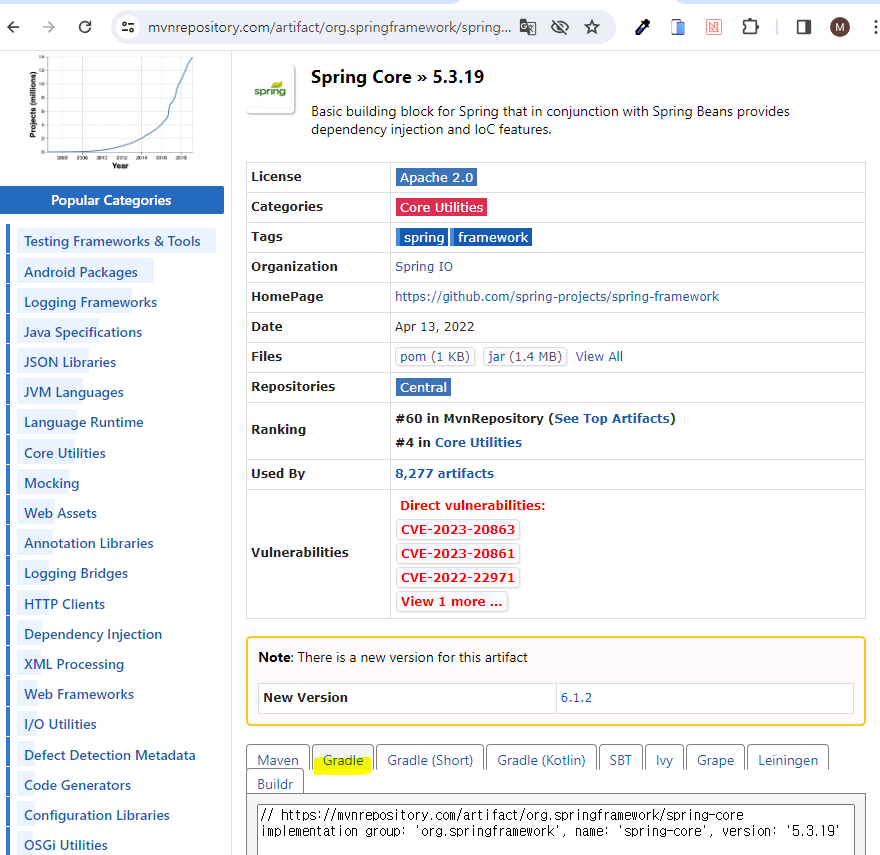880x855 pixels.
Task: Open the Apache 2.0 license badge
Action: tap(436, 177)
